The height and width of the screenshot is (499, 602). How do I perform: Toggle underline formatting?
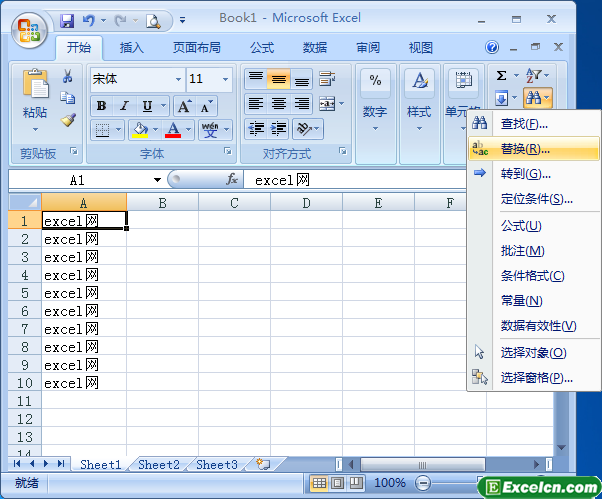tap(147, 106)
